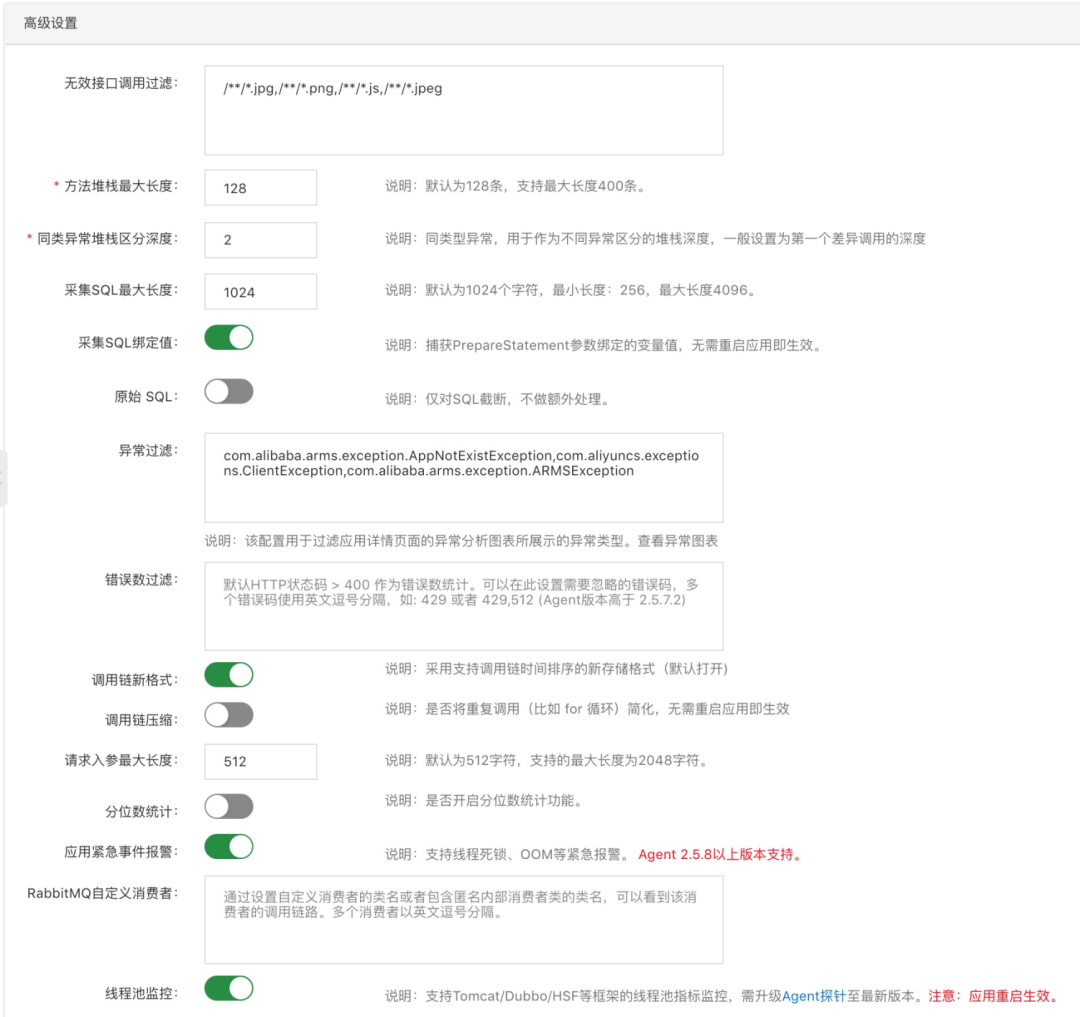The image size is (1080, 1017).
Task: Click the 线程池监控 label
Action: point(141,994)
